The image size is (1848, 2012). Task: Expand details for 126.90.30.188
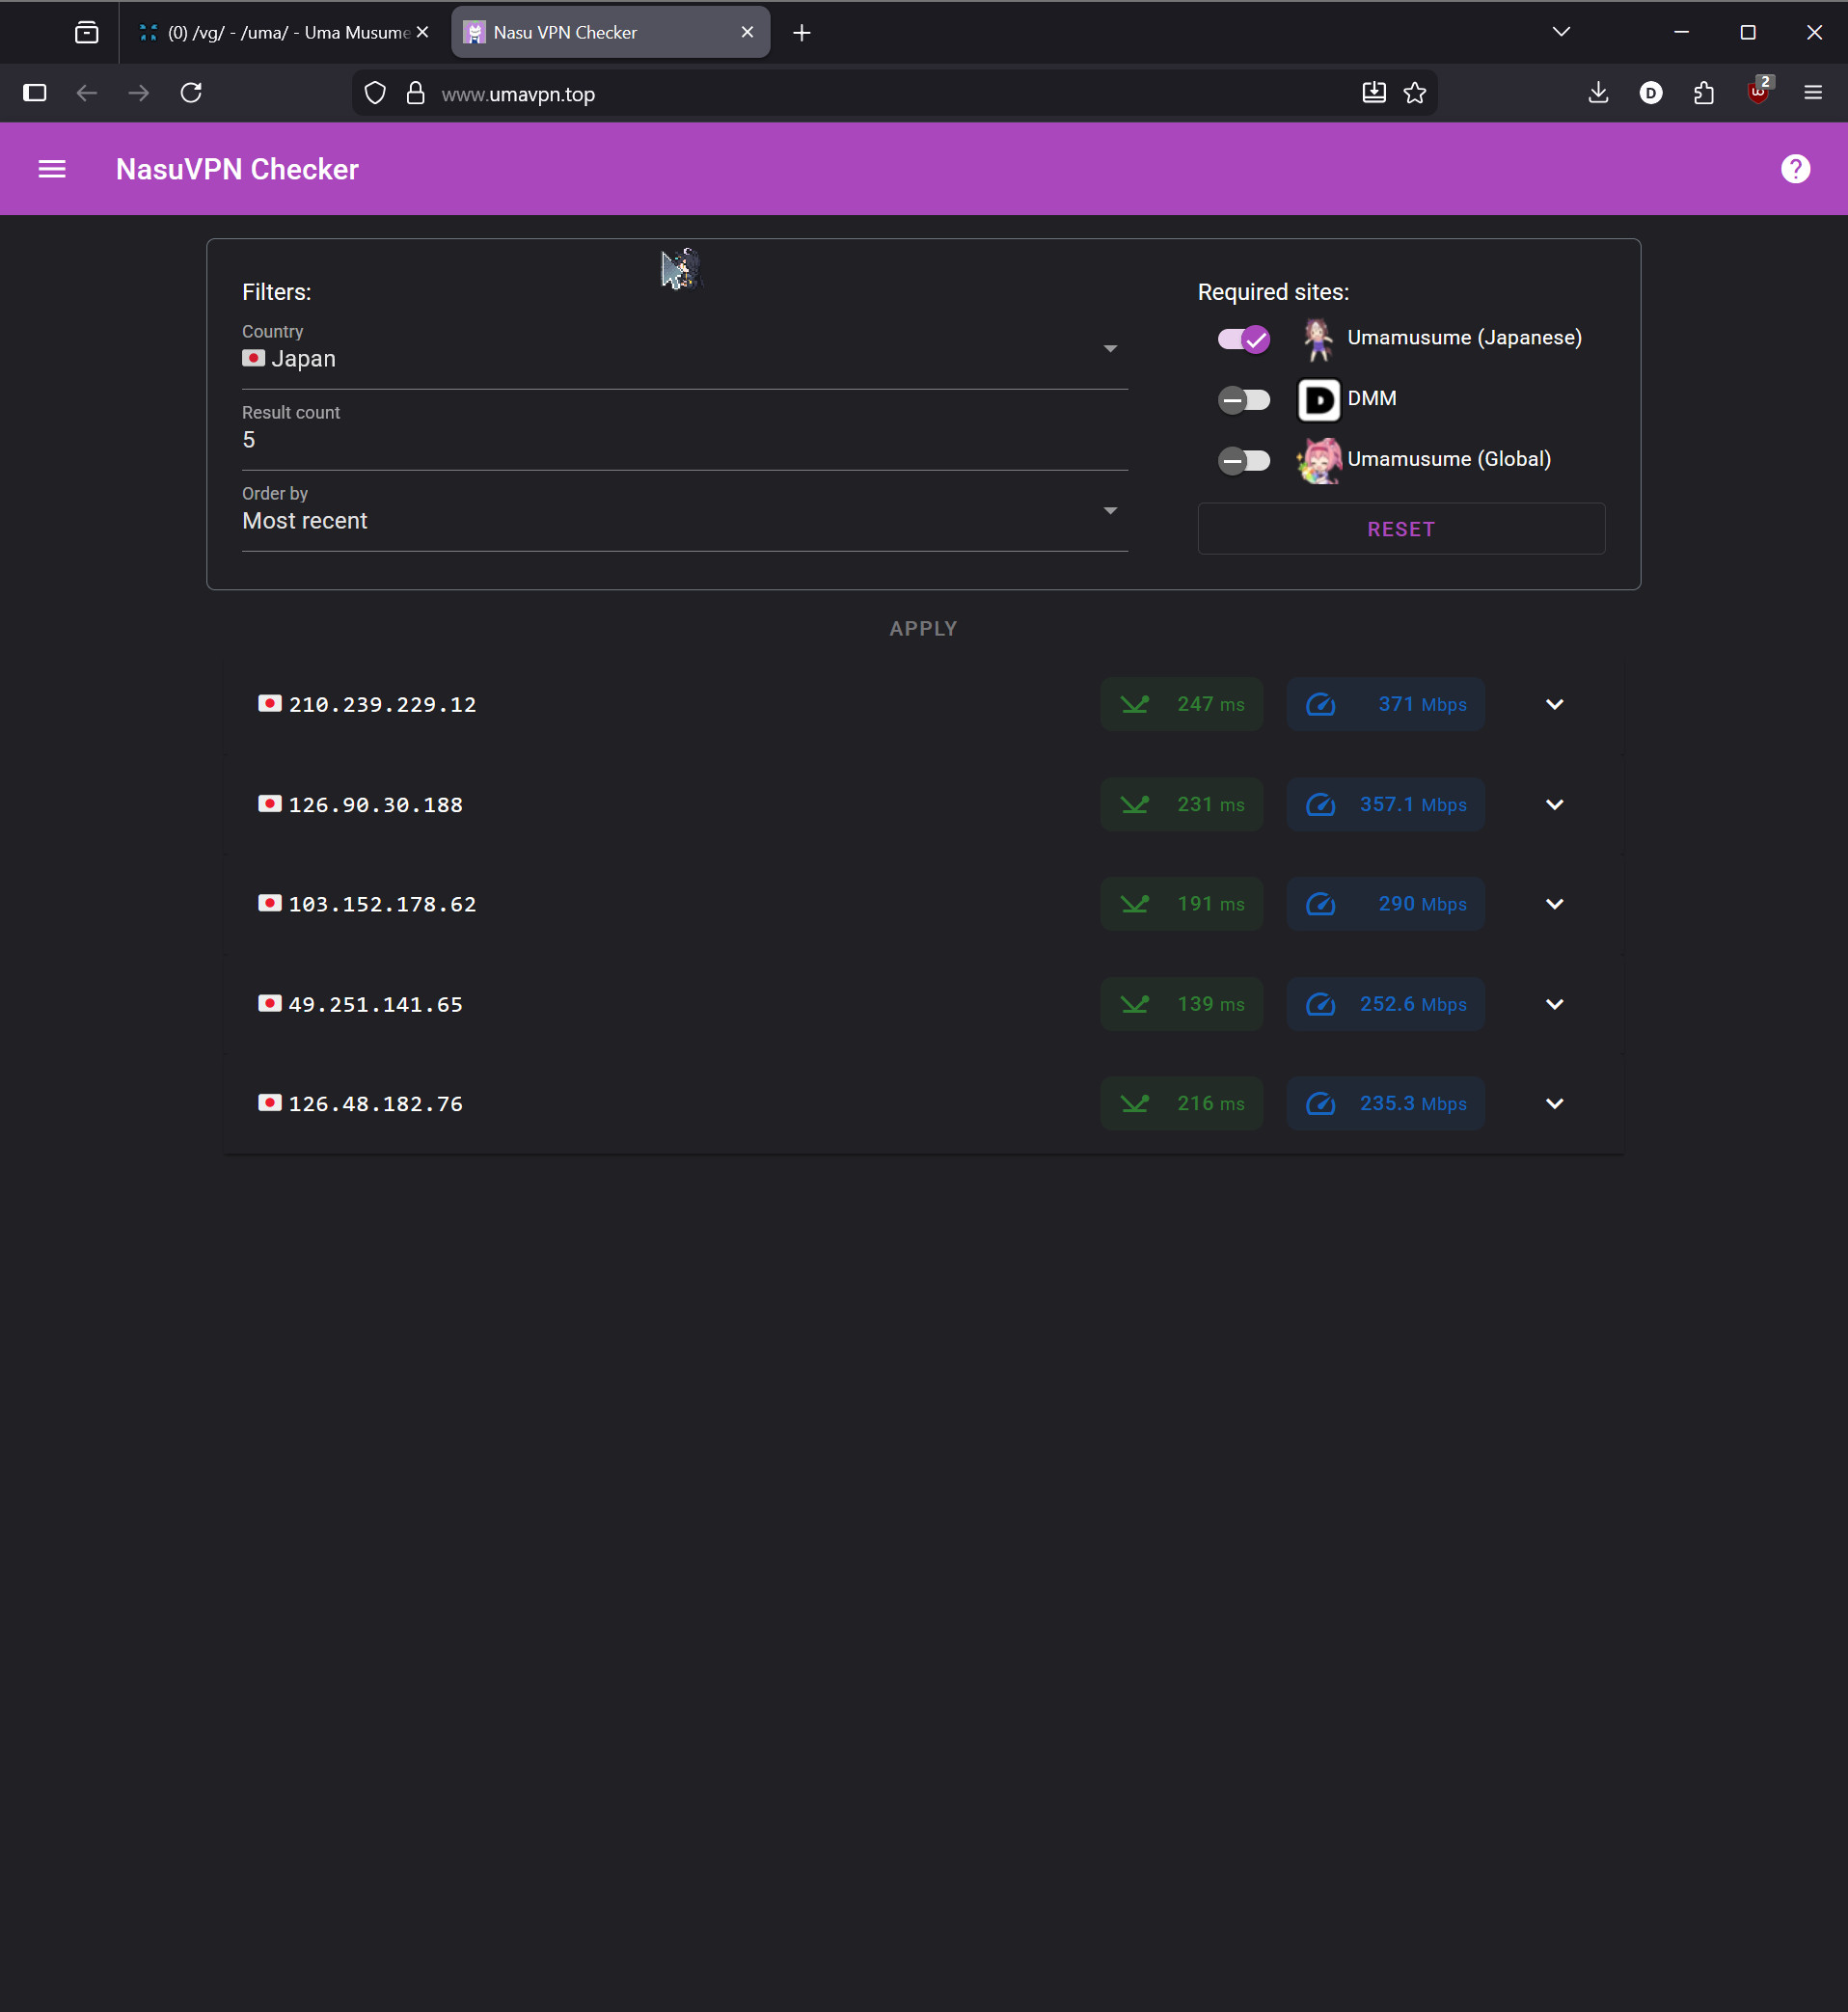1554,805
